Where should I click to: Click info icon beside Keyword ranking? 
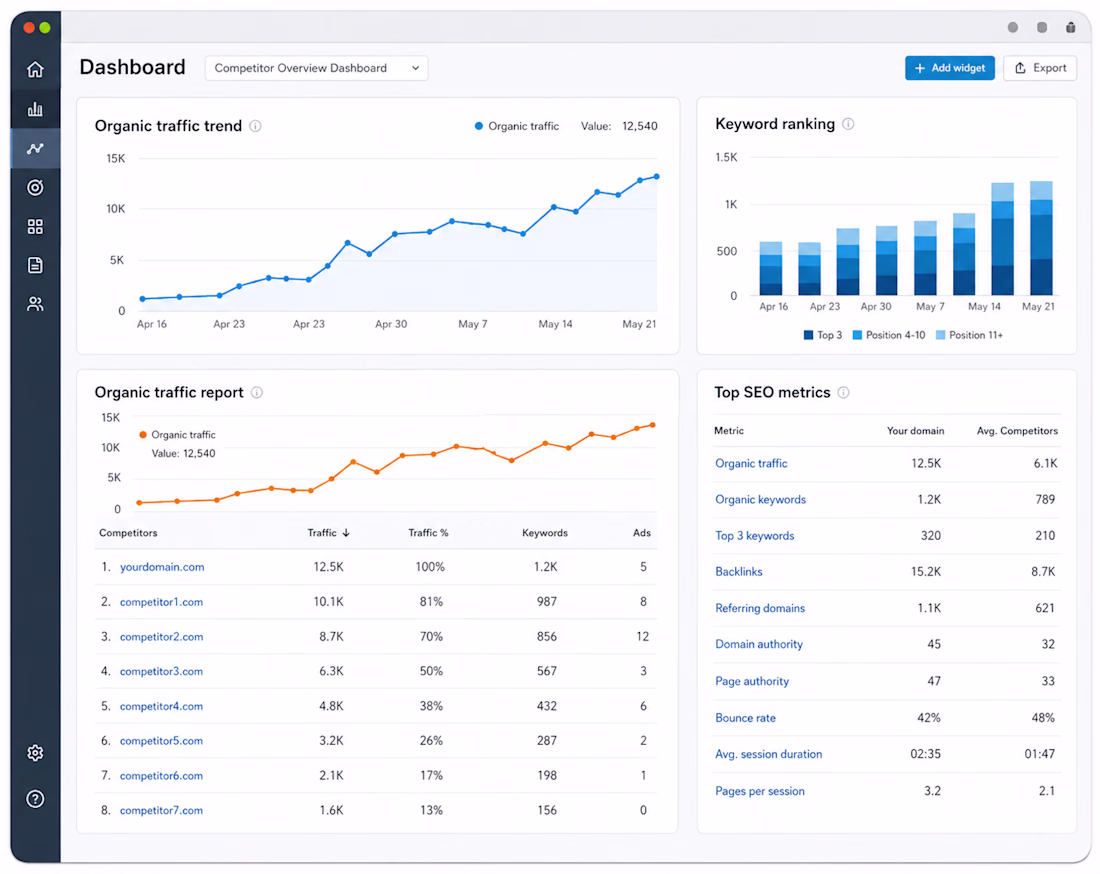coord(848,124)
